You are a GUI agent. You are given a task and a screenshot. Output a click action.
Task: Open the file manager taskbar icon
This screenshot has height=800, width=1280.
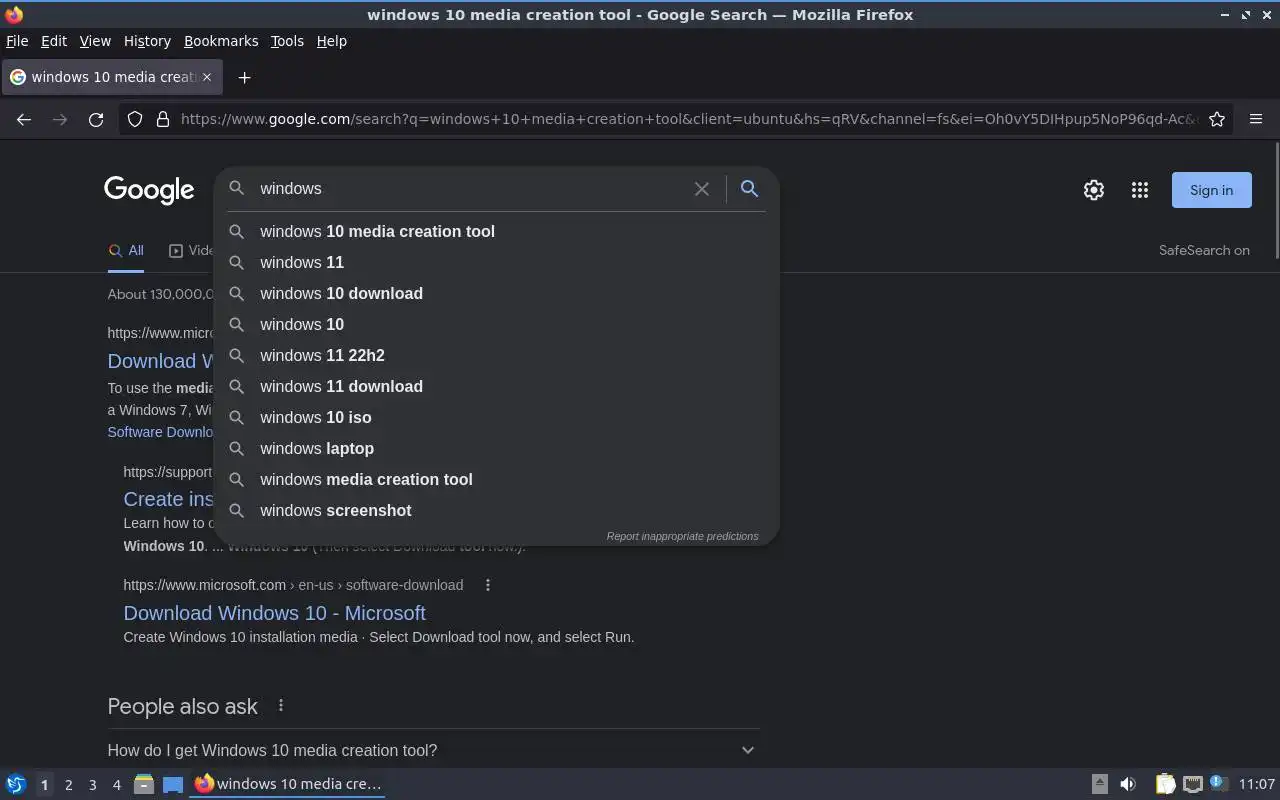point(144,784)
